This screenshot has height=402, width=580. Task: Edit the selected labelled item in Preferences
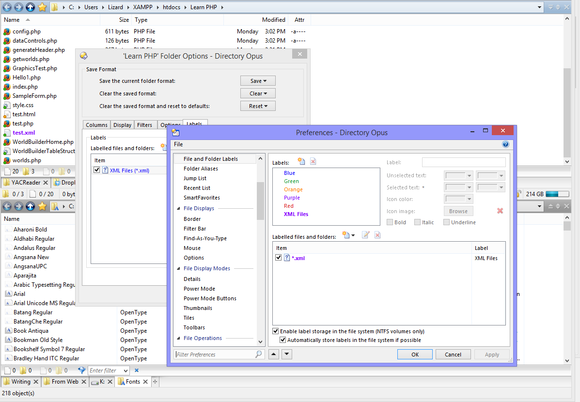click(x=365, y=235)
